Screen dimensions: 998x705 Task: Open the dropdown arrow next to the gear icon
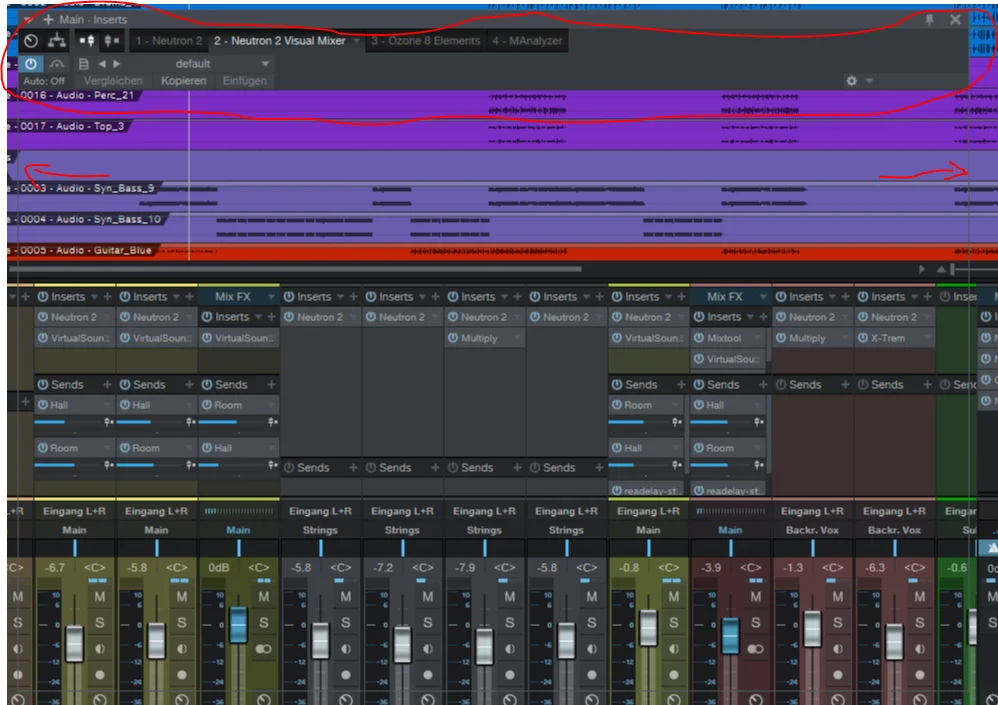pyautogui.click(x=869, y=81)
